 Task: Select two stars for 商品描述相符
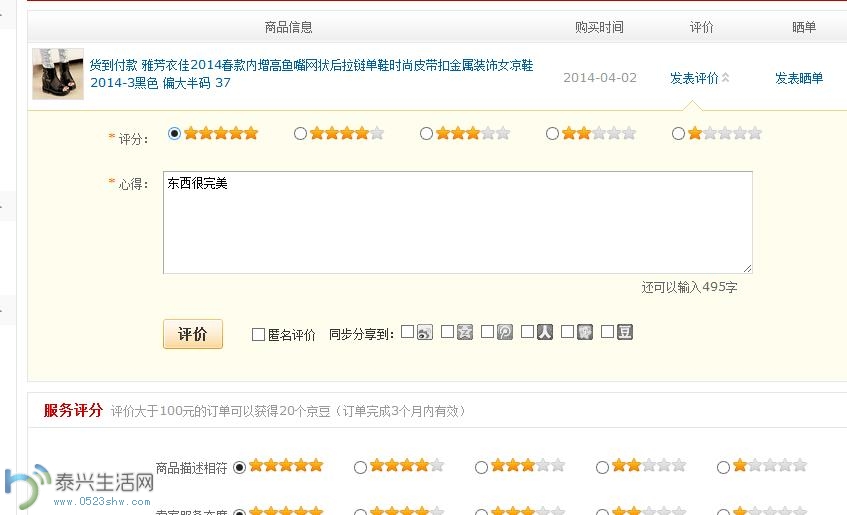[x=602, y=467]
